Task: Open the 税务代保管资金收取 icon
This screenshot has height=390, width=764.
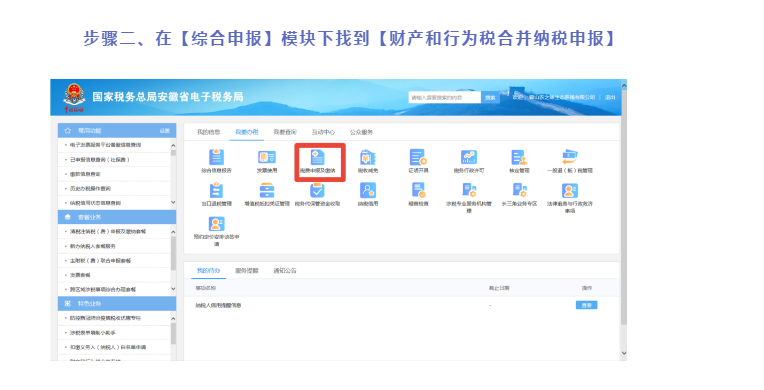Action: pyautogui.click(x=318, y=190)
